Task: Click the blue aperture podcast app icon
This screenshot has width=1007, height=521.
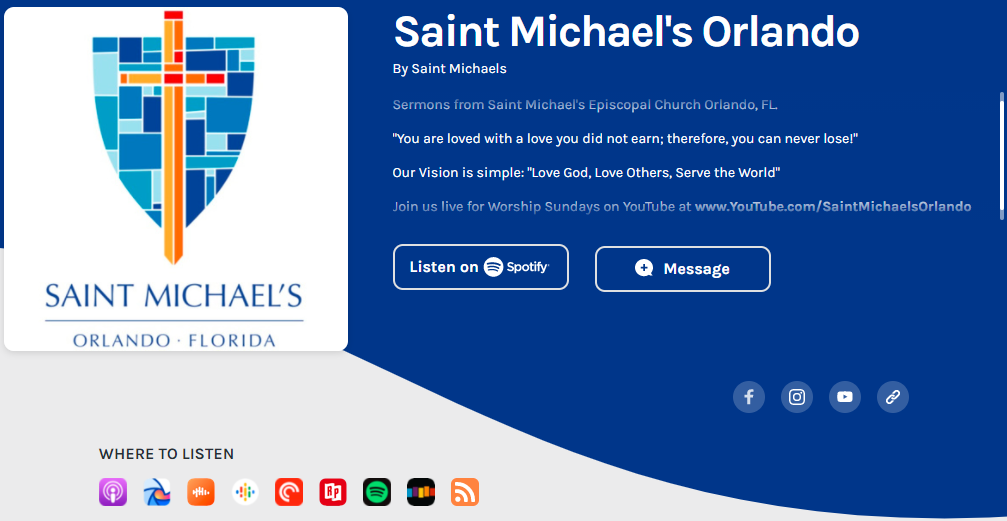Action: [x=157, y=492]
